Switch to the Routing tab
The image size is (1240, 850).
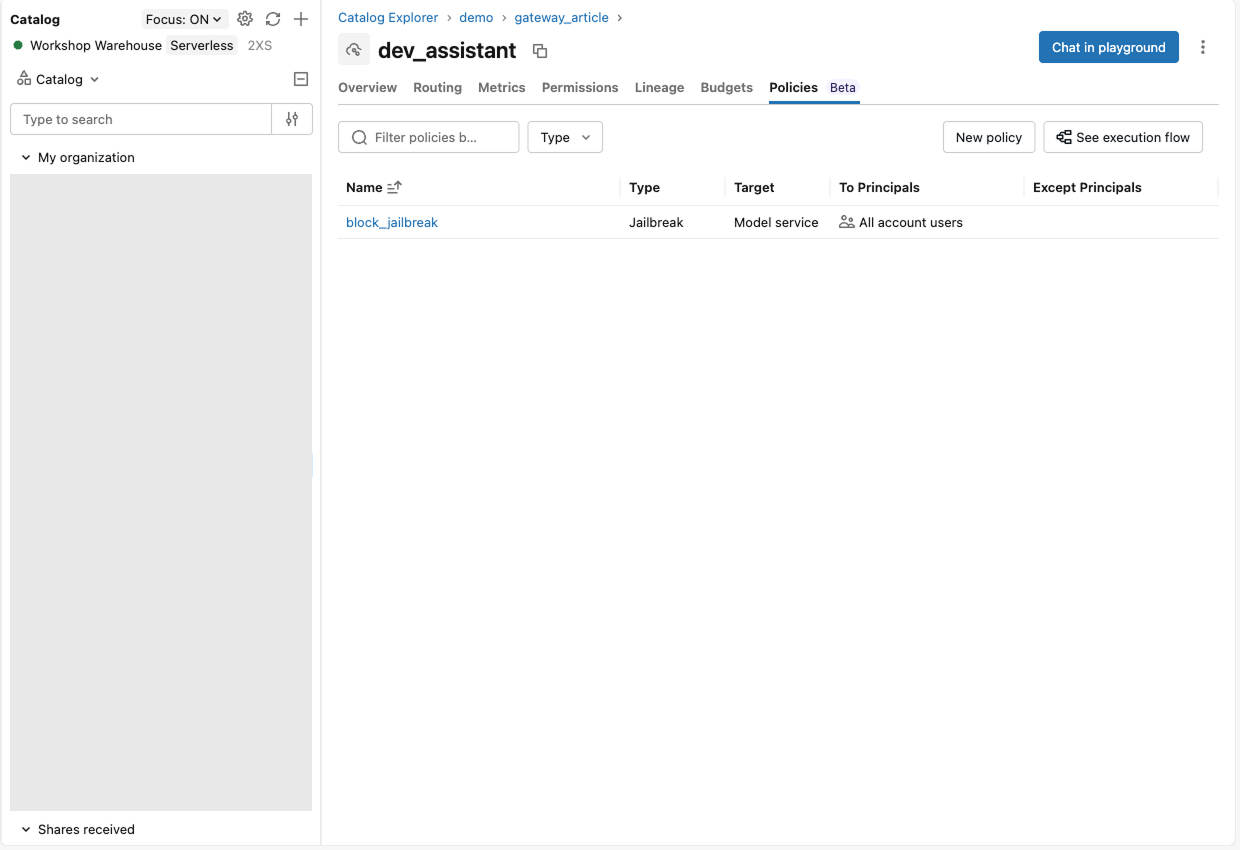[x=437, y=87]
